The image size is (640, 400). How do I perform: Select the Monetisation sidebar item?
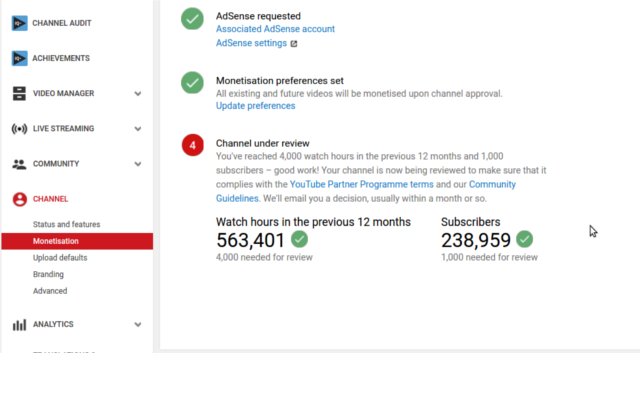point(77,241)
